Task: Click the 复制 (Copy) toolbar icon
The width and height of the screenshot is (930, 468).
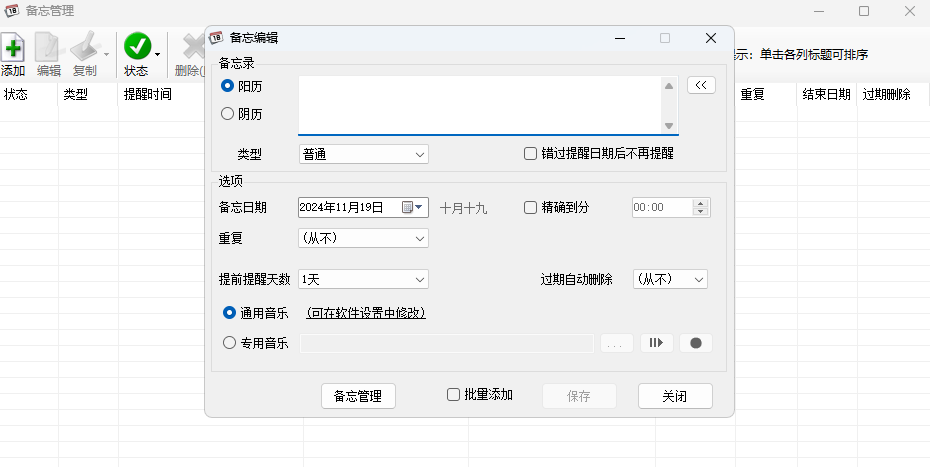Action: click(x=84, y=48)
